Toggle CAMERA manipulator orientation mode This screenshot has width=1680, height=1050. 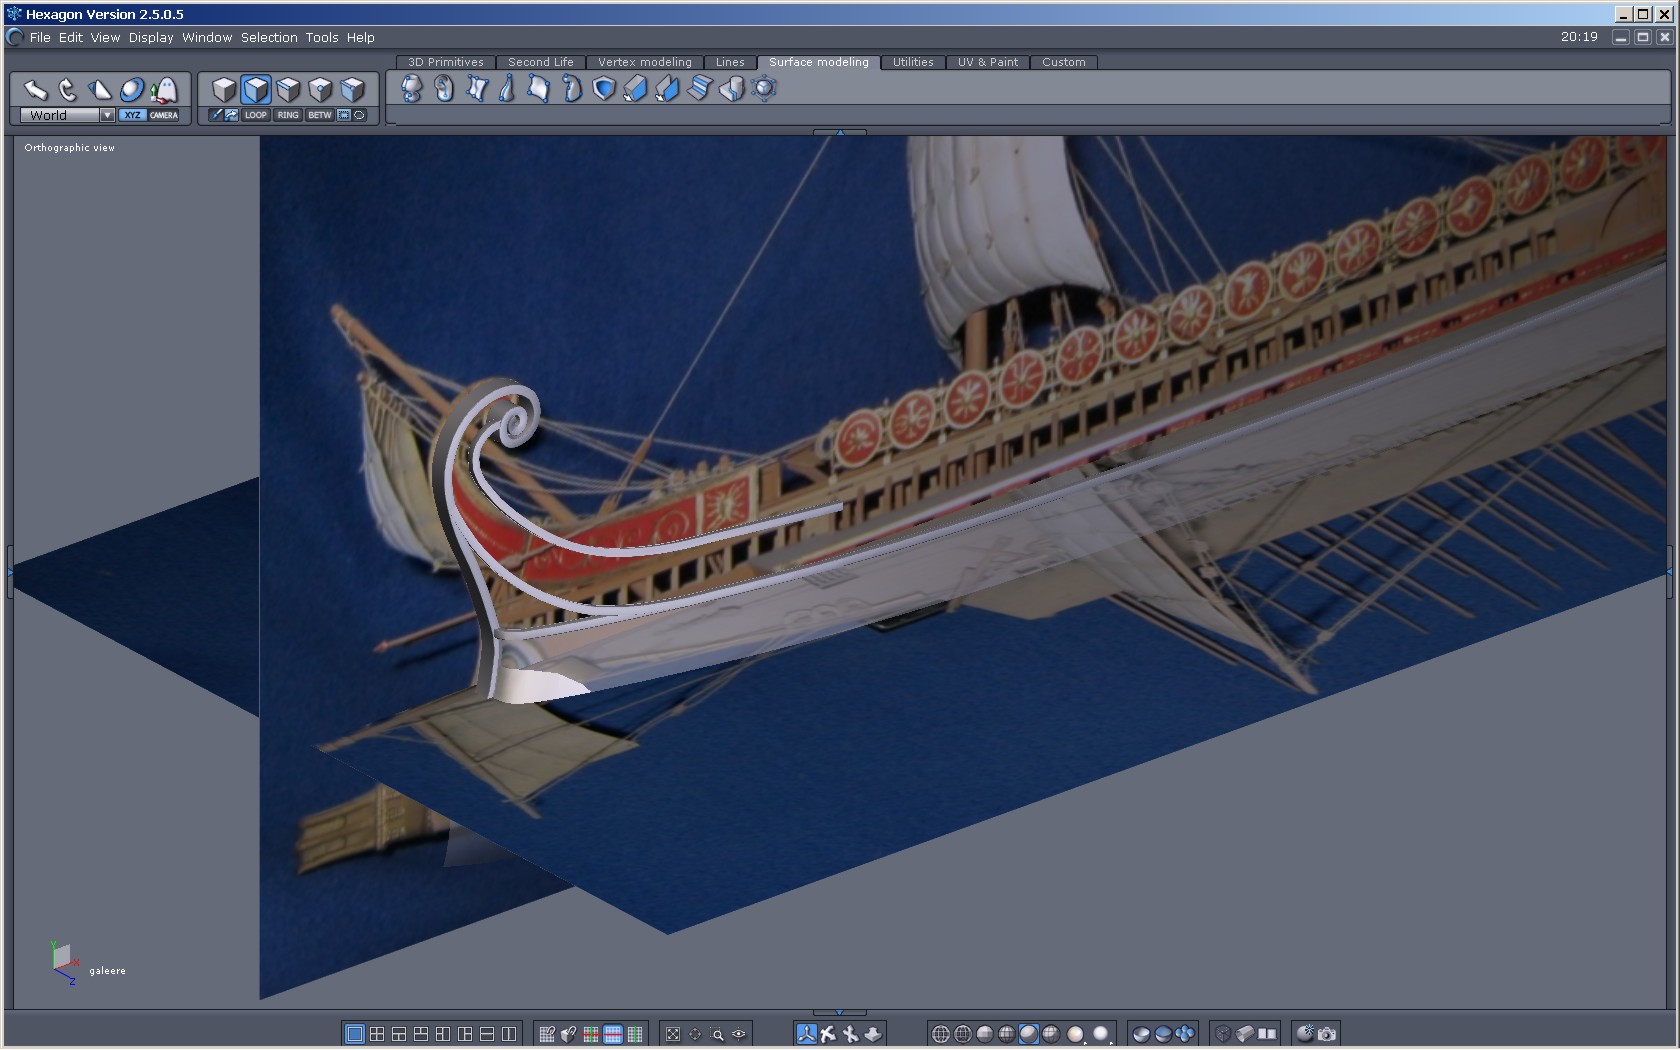pos(164,115)
